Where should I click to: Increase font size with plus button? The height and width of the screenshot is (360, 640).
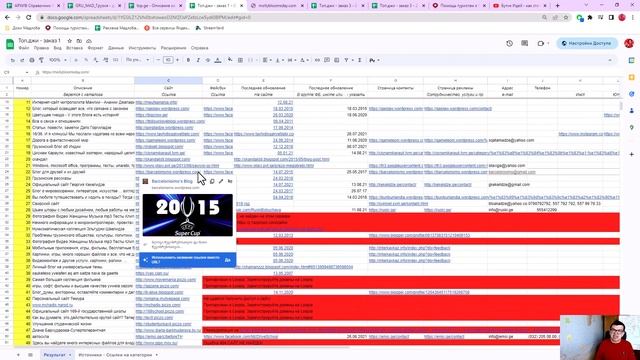pos(177,60)
